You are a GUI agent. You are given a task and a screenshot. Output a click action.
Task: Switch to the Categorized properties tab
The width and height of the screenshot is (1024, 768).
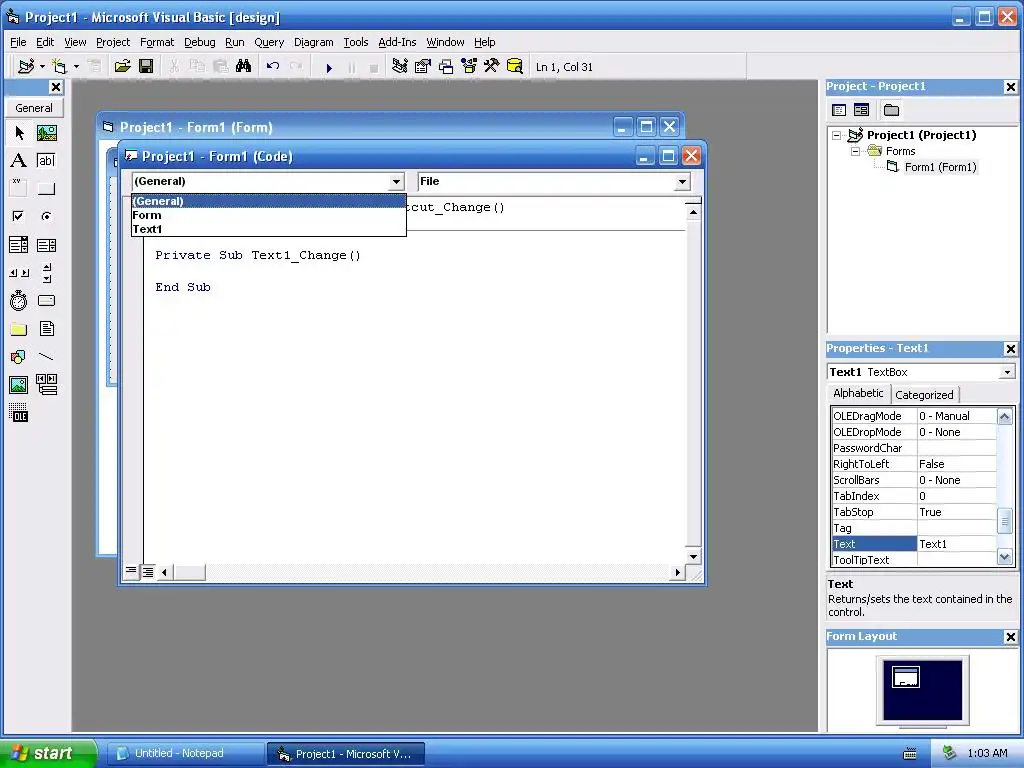tap(924, 394)
